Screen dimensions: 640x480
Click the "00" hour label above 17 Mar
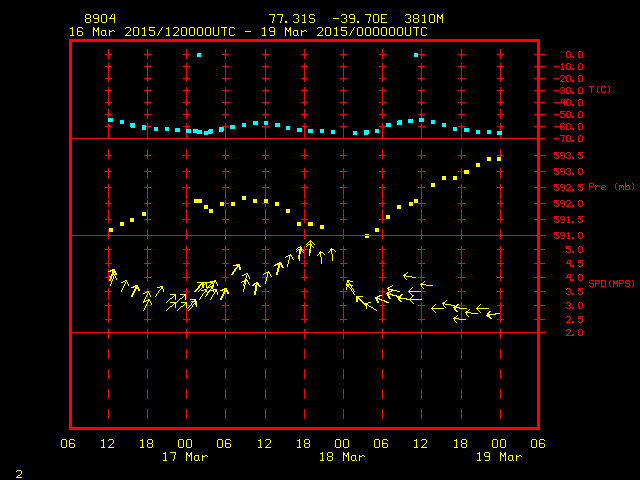coord(185,444)
